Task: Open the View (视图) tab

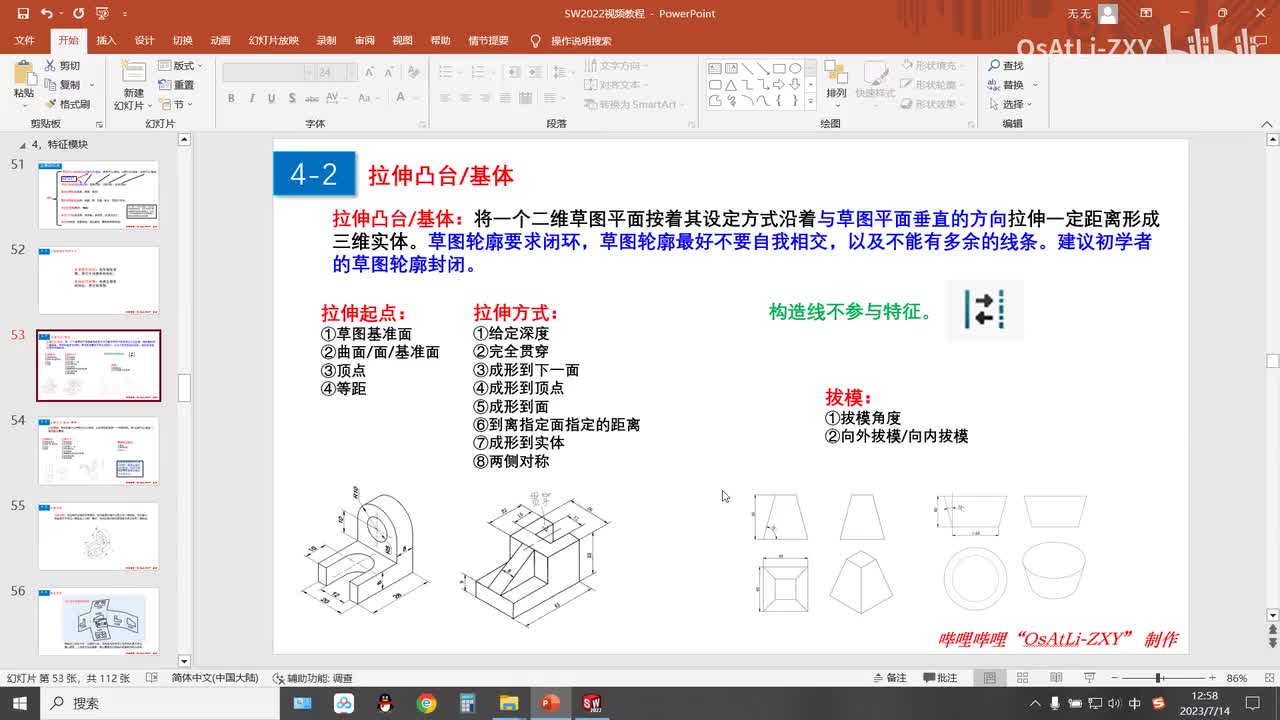Action: pos(402,41)
